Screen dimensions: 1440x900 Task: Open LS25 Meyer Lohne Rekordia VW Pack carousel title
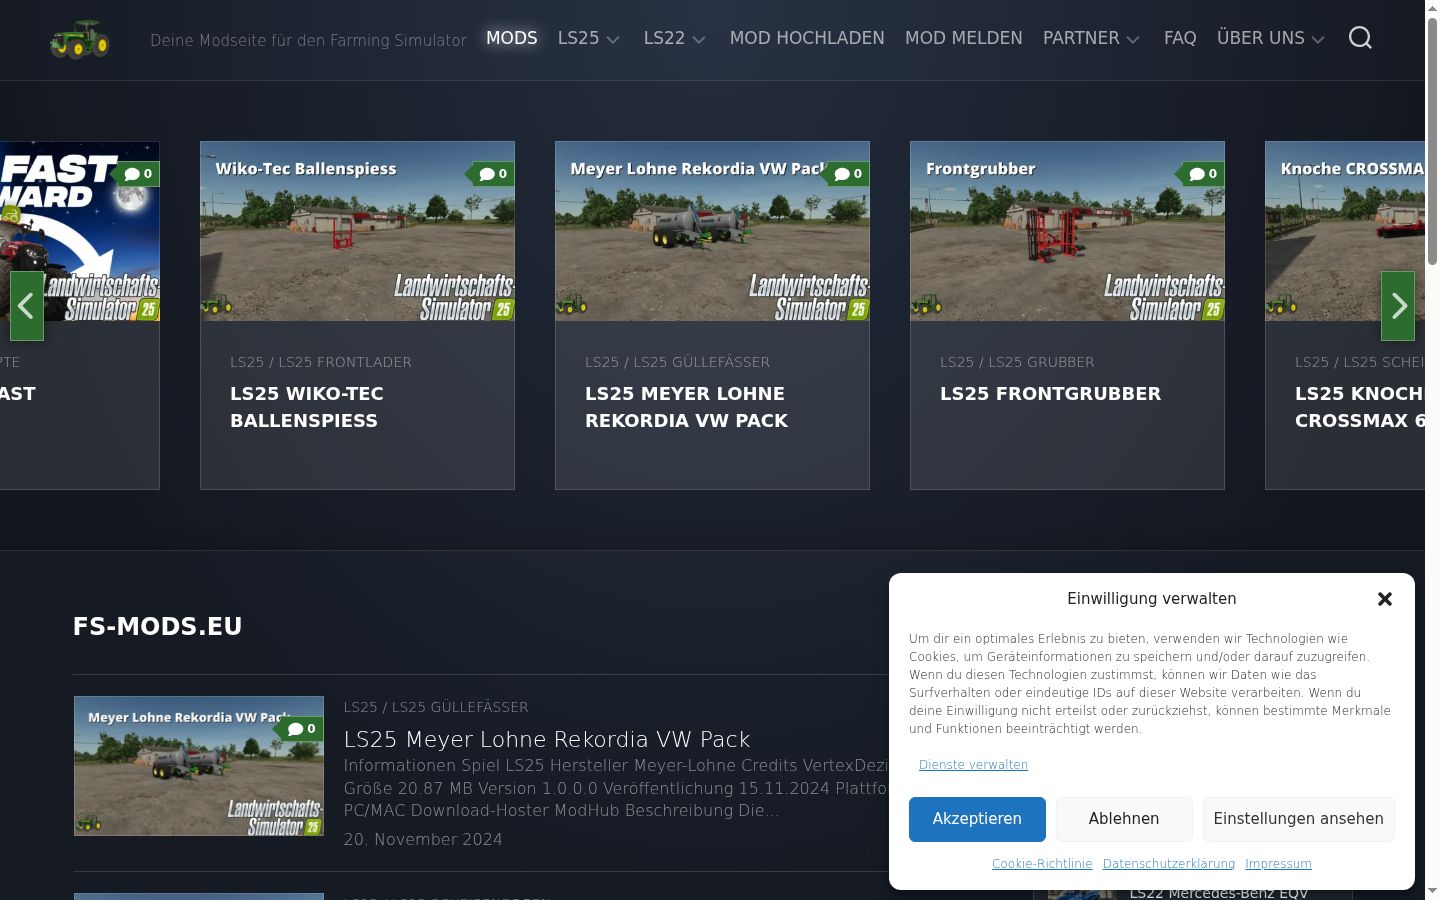pyautogui.click(x=687, y=407)
